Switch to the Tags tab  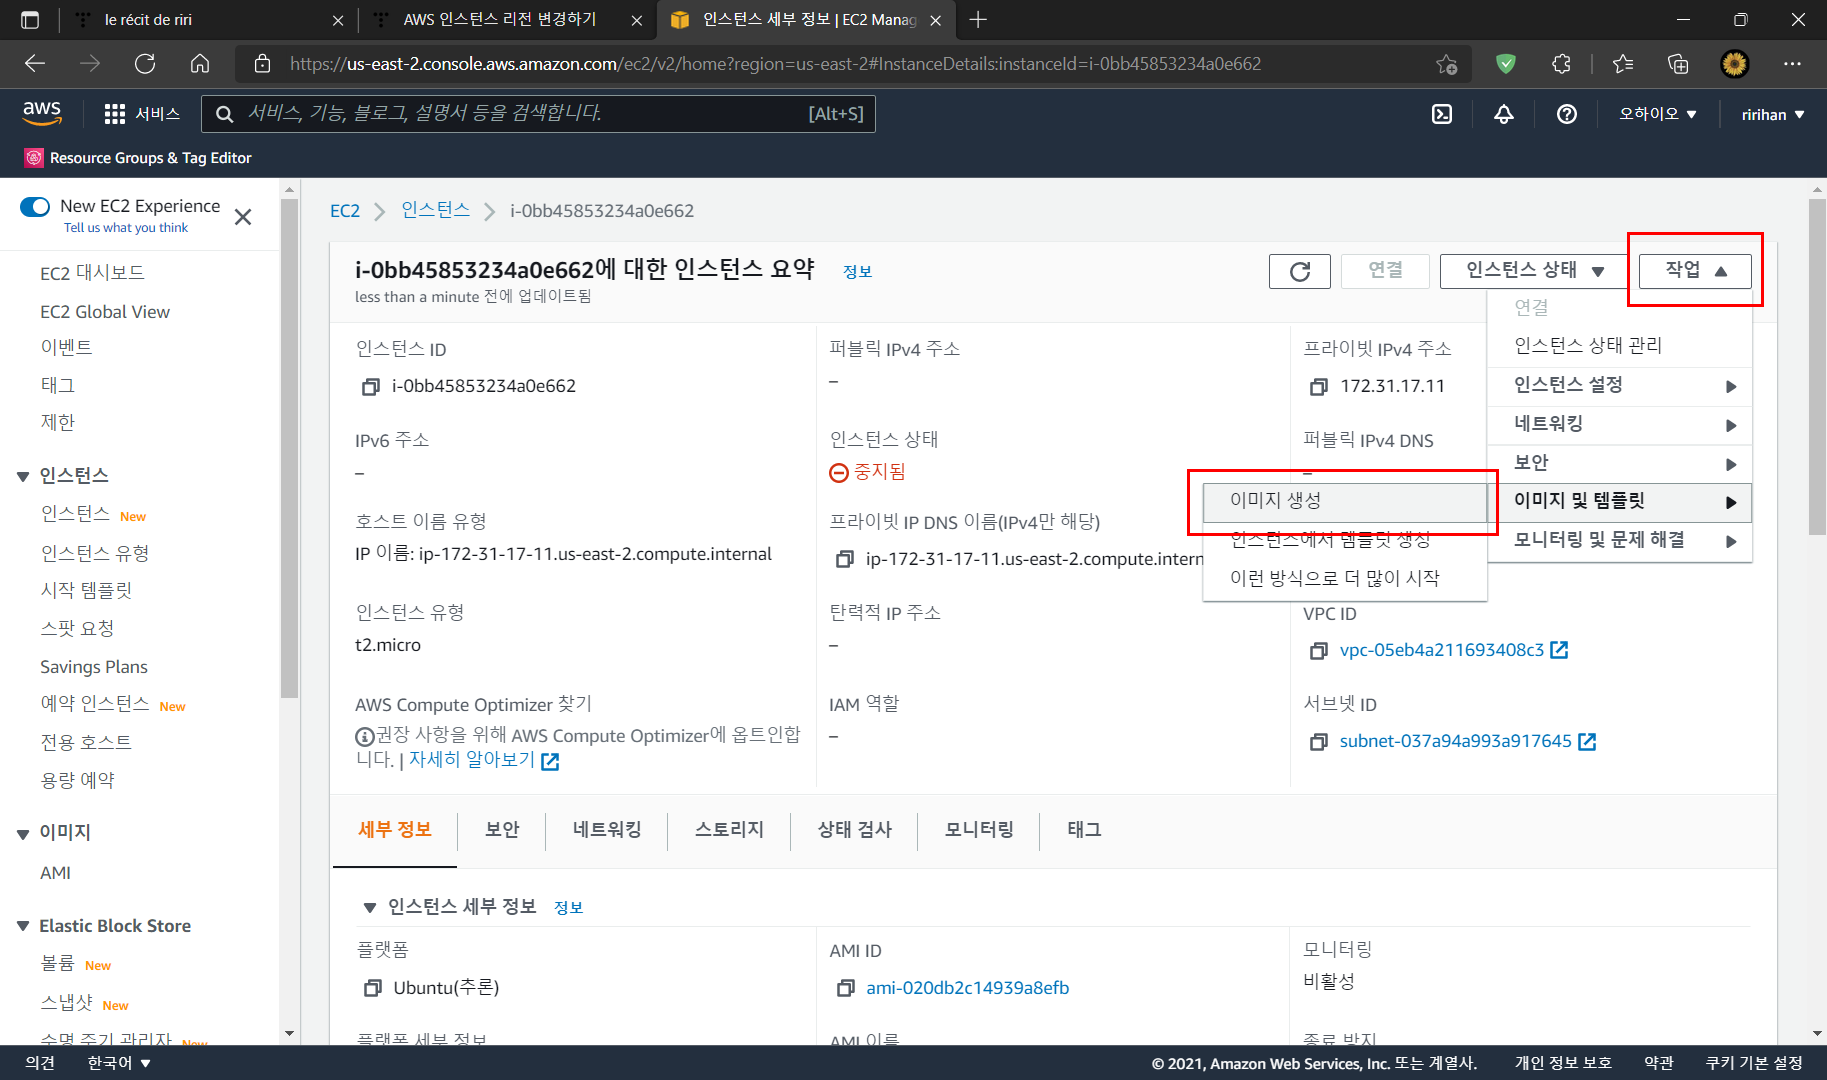[1084, 830]
